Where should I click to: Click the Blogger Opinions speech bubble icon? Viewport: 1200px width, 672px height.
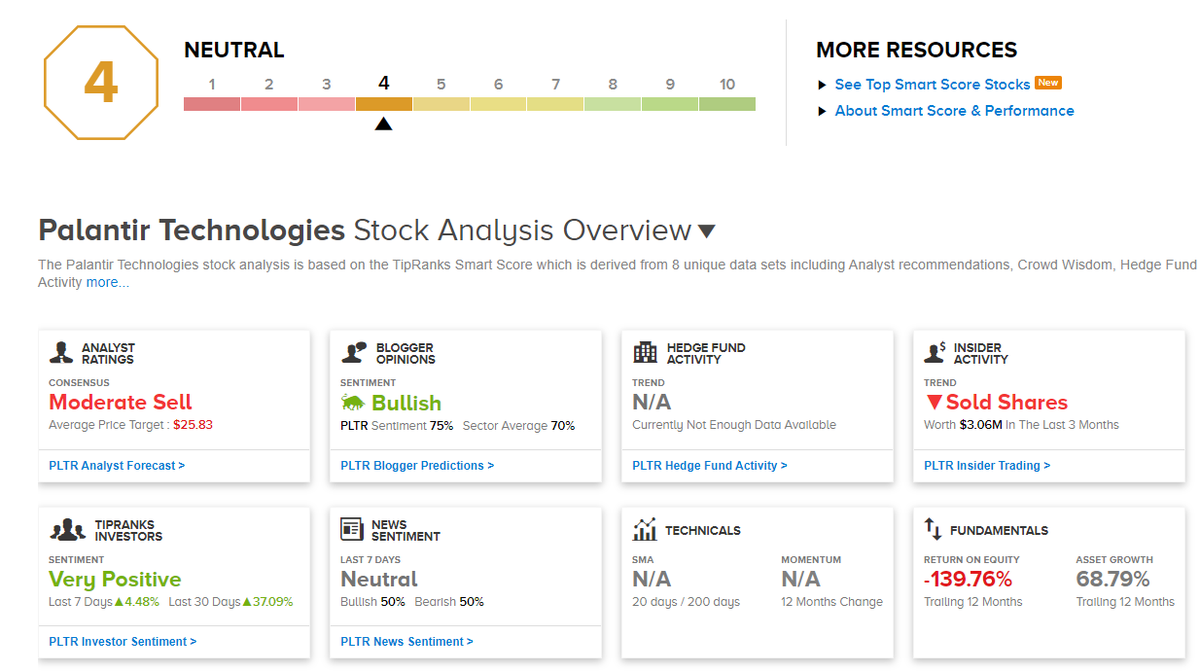[354, 353]
